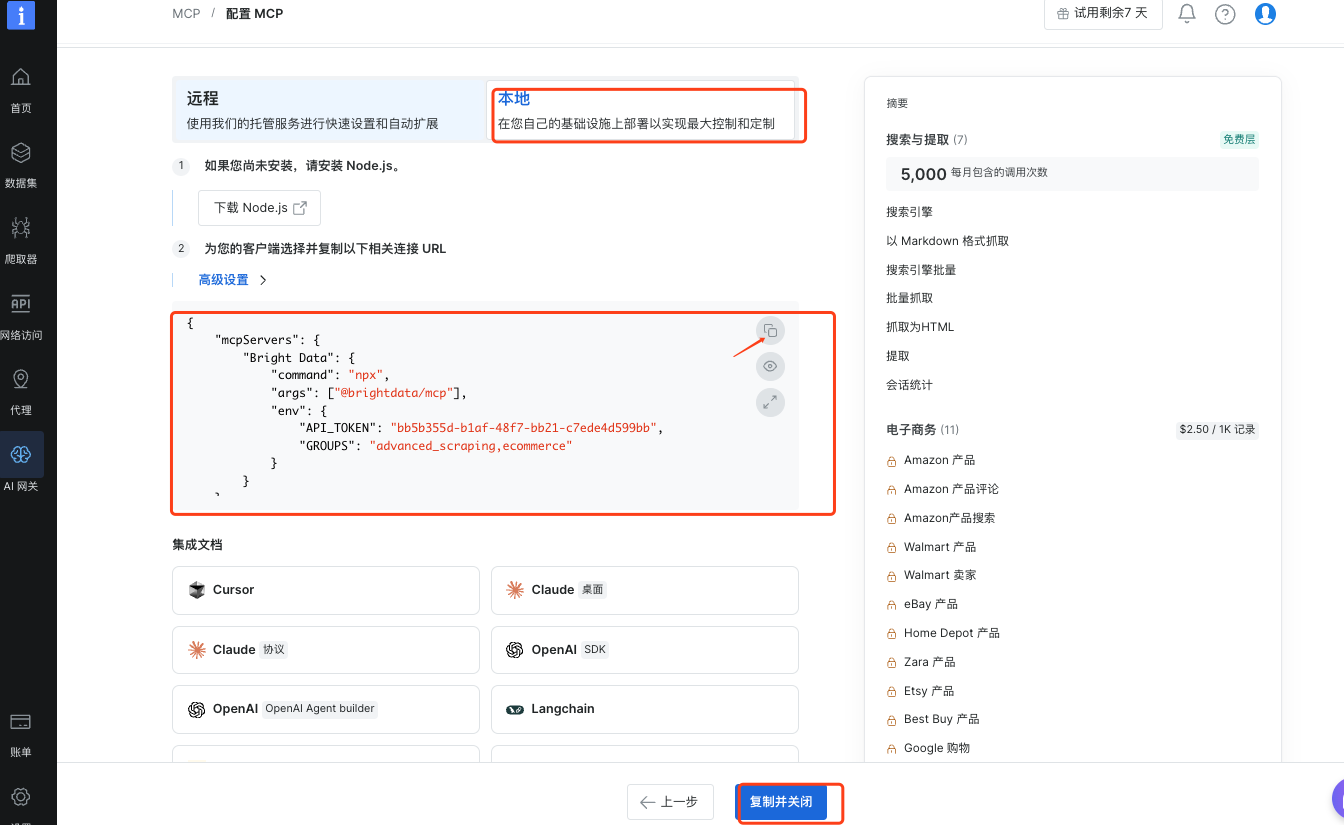Click Home Depot 产品 in the list
Screen dimensions: 1344x825
pyautogui.click(x=952, y=633)
